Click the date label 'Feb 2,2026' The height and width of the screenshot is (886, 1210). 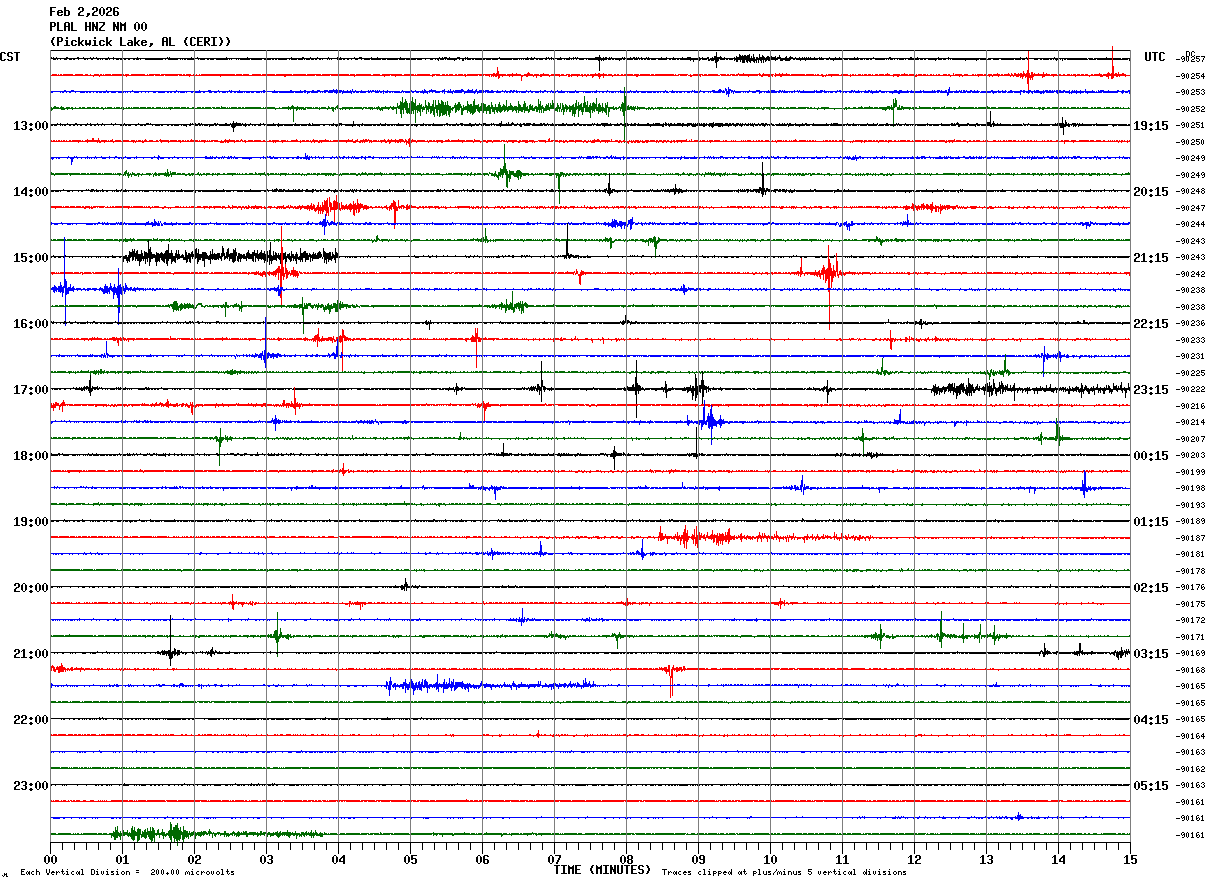pos(84,12)
